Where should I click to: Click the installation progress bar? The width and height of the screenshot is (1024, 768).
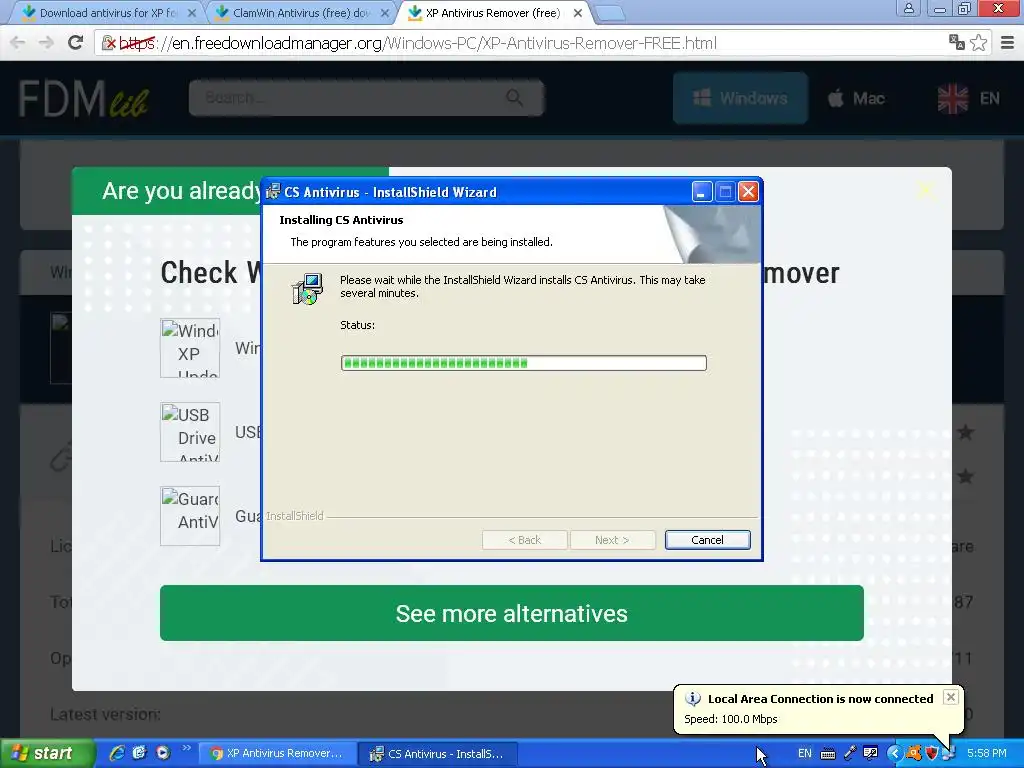pyautogui.click(x=523, y=363)
